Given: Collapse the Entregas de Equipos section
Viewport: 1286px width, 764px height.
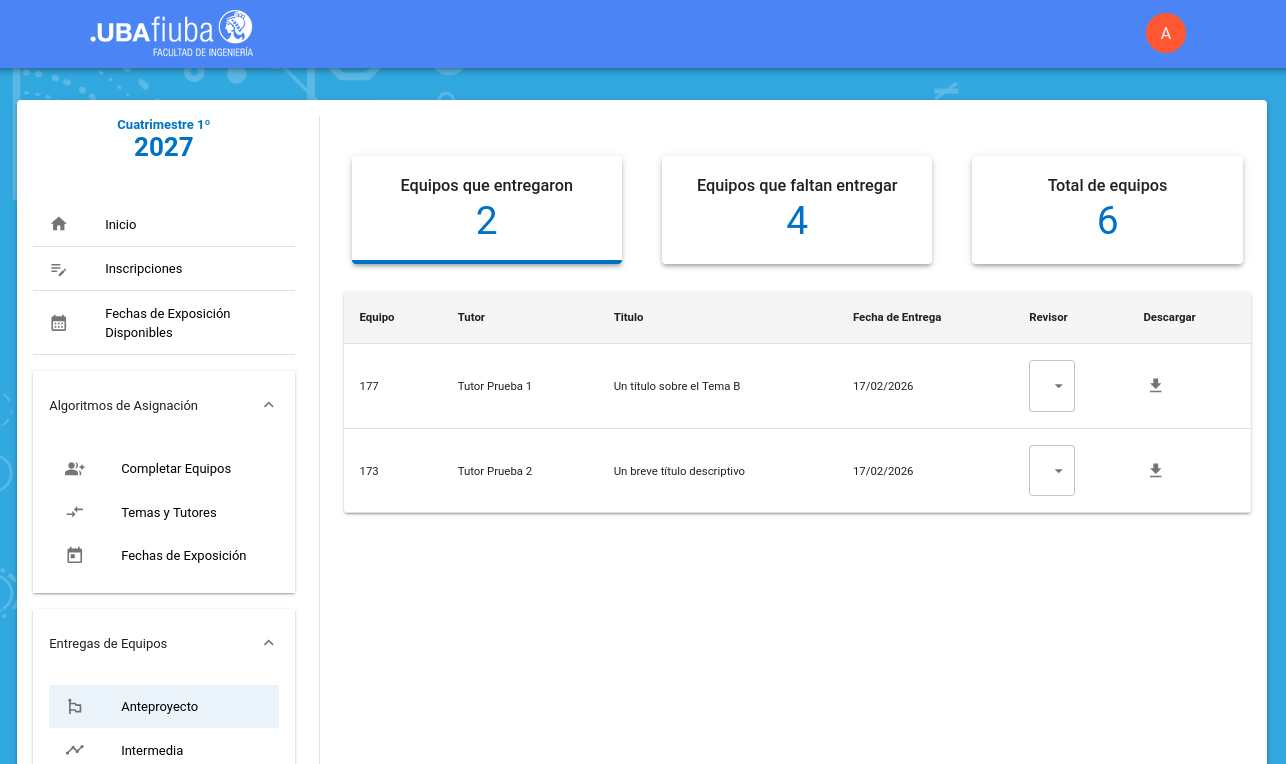Looking at the screenshot, I should pyautogui.click(x=268, y=643).
